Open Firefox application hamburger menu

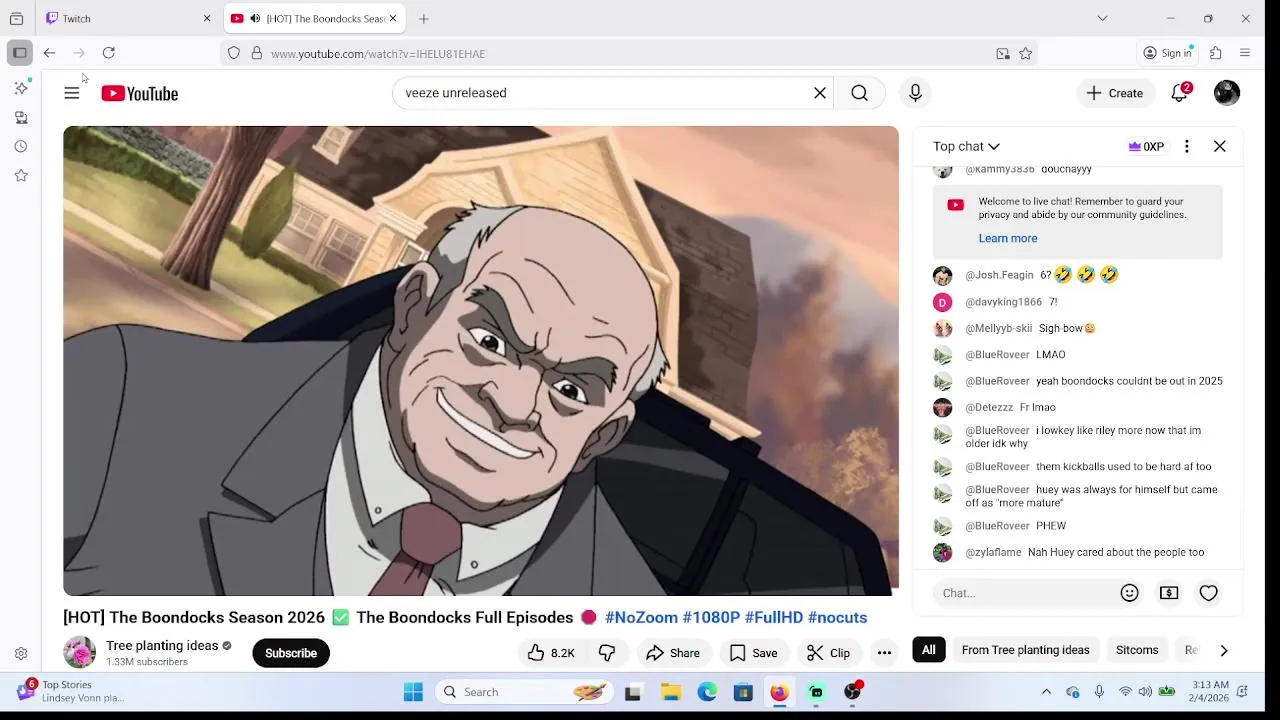(1245, 53)
